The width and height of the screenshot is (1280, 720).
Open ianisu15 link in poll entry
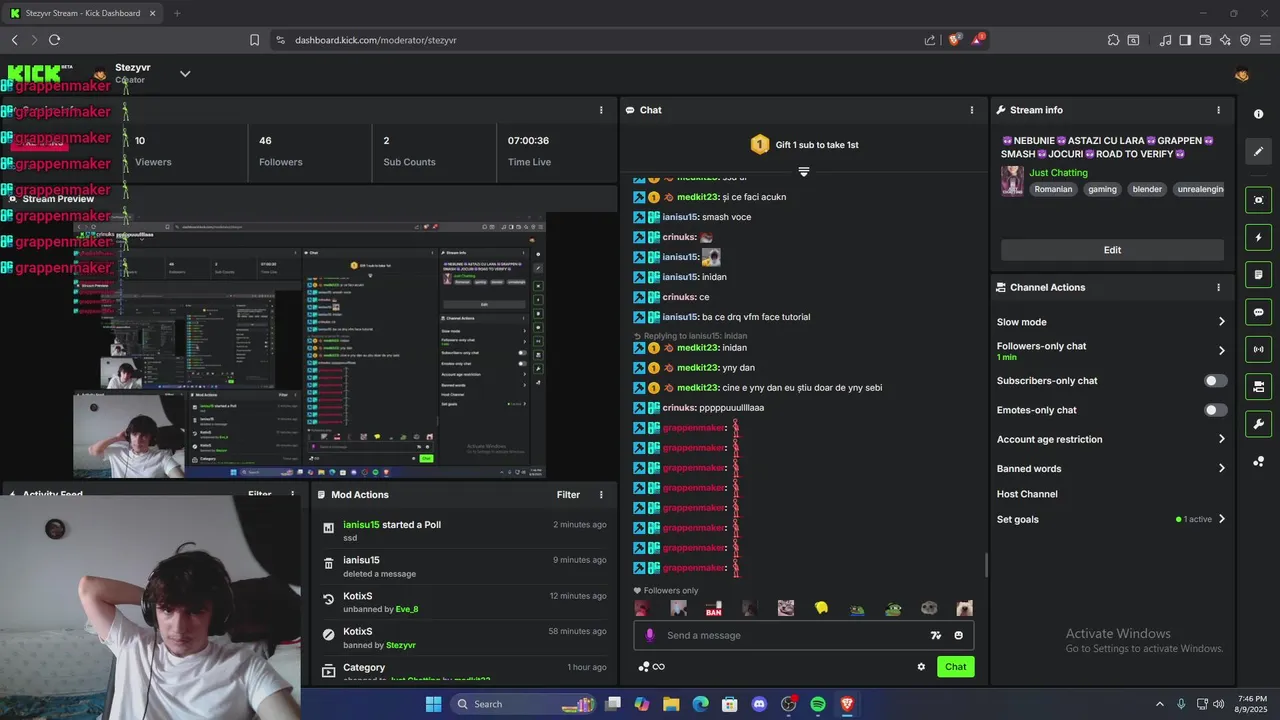tap(361, 525)
